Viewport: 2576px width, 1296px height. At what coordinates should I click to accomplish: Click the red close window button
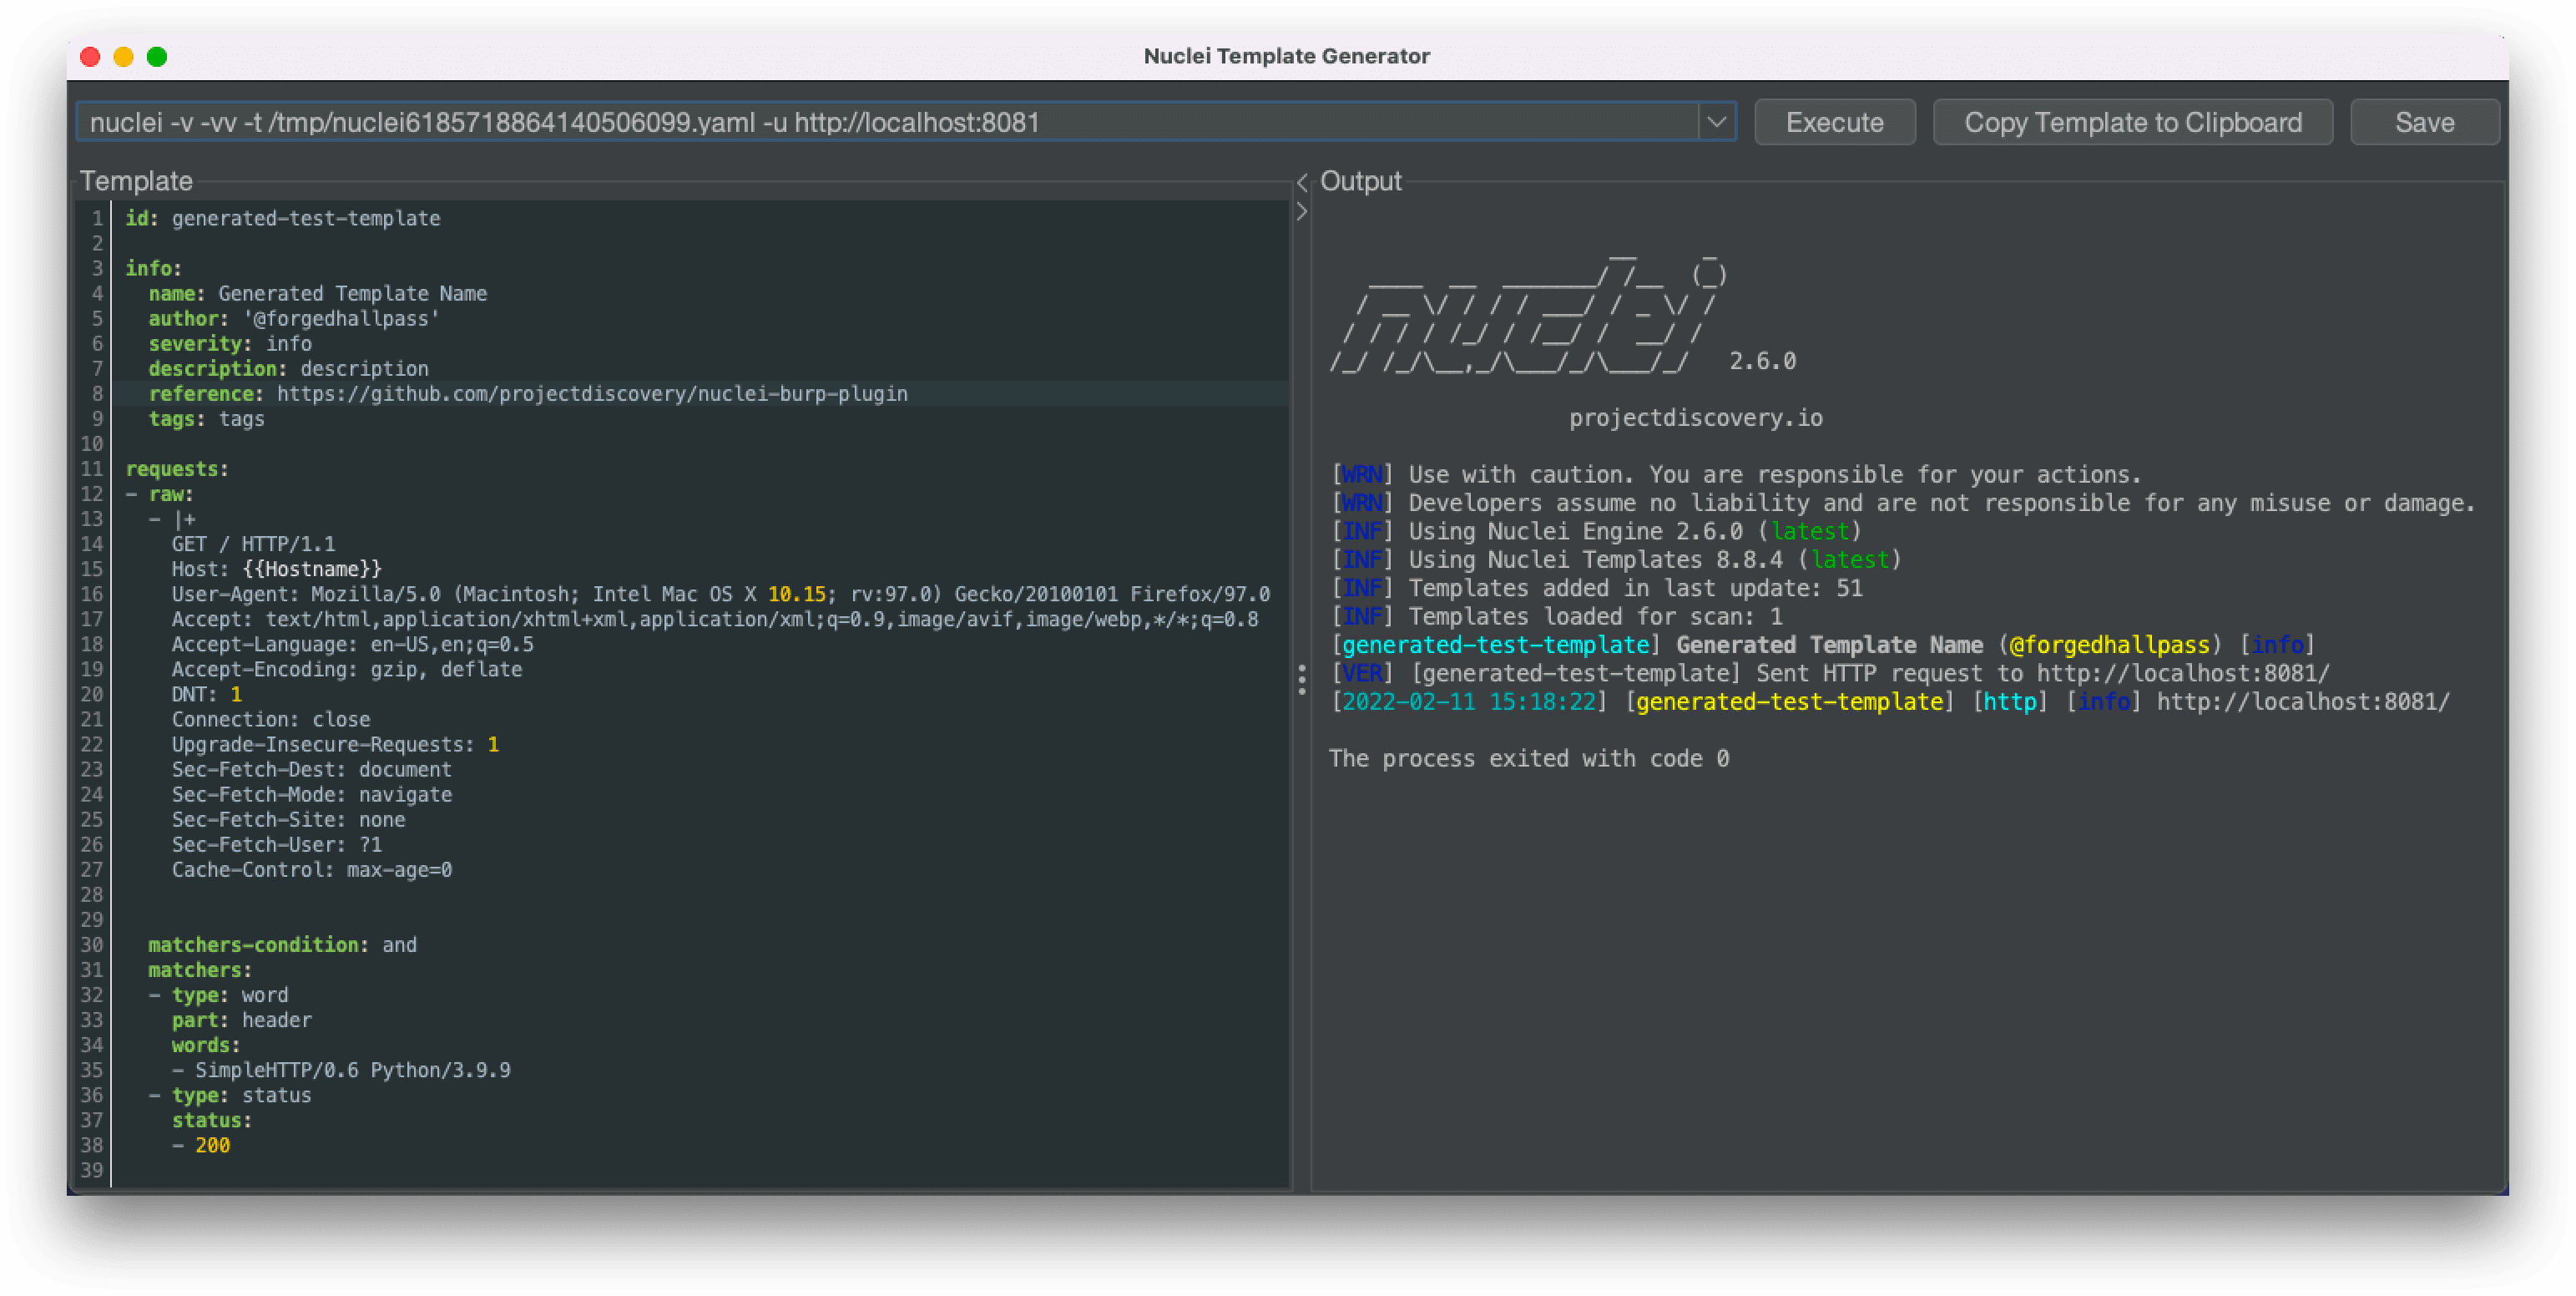point(90,56)
